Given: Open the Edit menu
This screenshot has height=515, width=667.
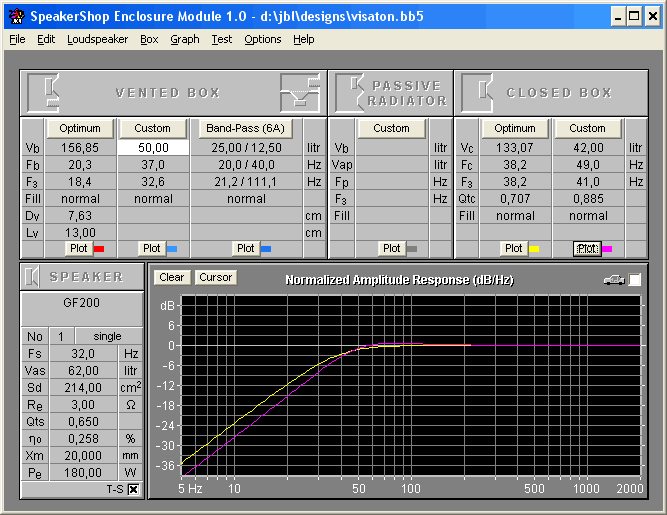Looking at the screenshot, I should [x=46, y=39].
